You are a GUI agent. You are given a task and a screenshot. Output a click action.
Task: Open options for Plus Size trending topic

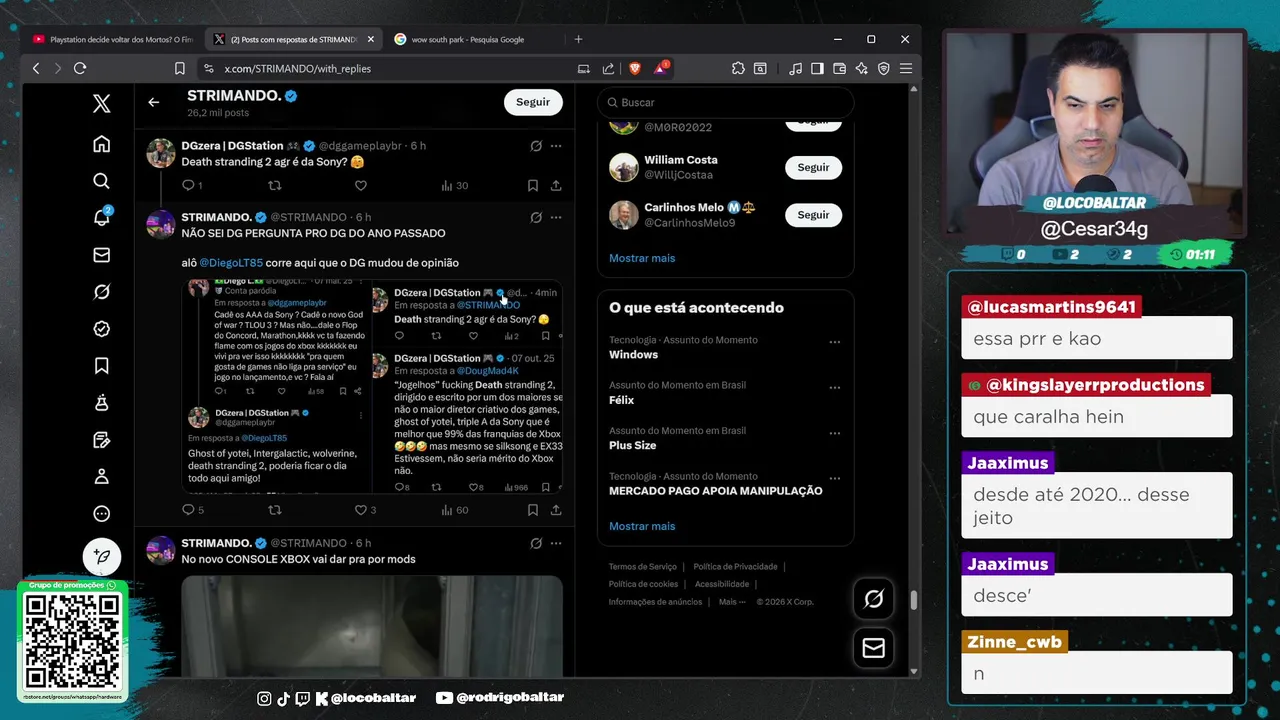click(x=834, y=433)
